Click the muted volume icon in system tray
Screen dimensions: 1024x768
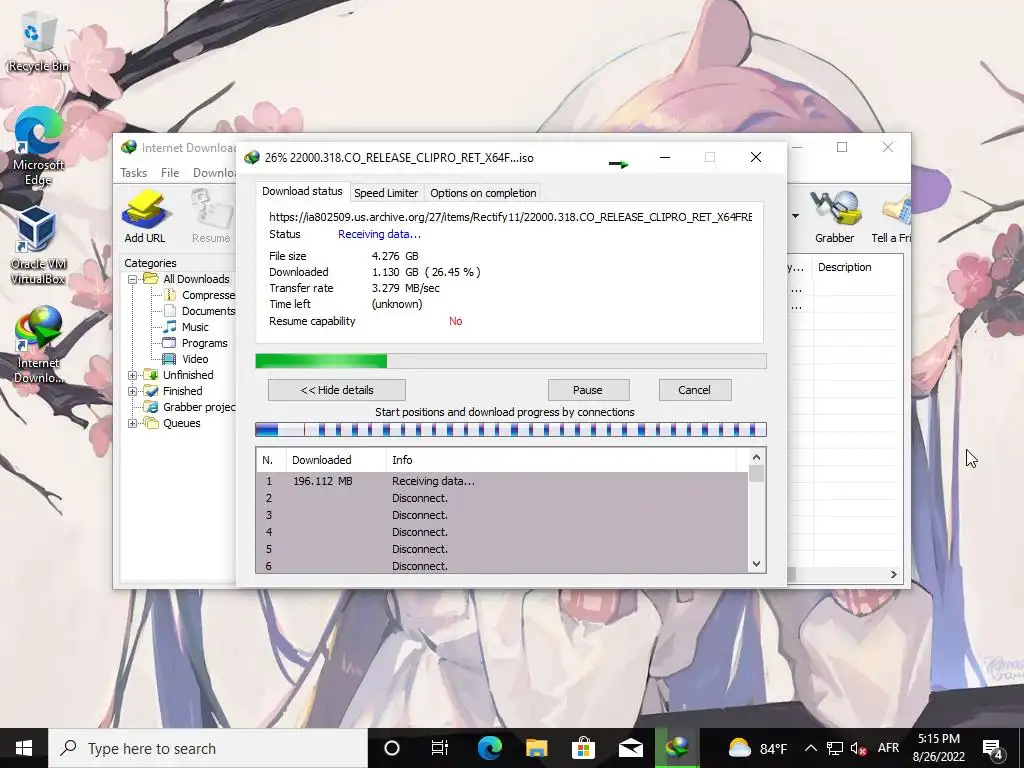(x=858, y=748)
